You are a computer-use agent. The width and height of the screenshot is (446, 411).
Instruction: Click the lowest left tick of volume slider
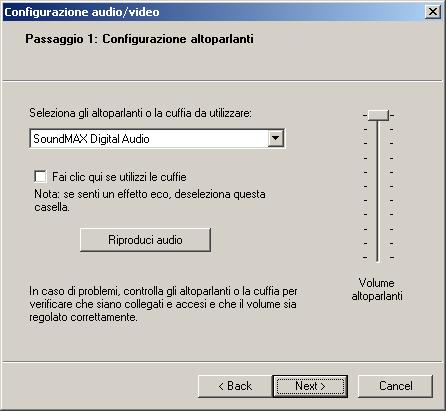[365, 258]
